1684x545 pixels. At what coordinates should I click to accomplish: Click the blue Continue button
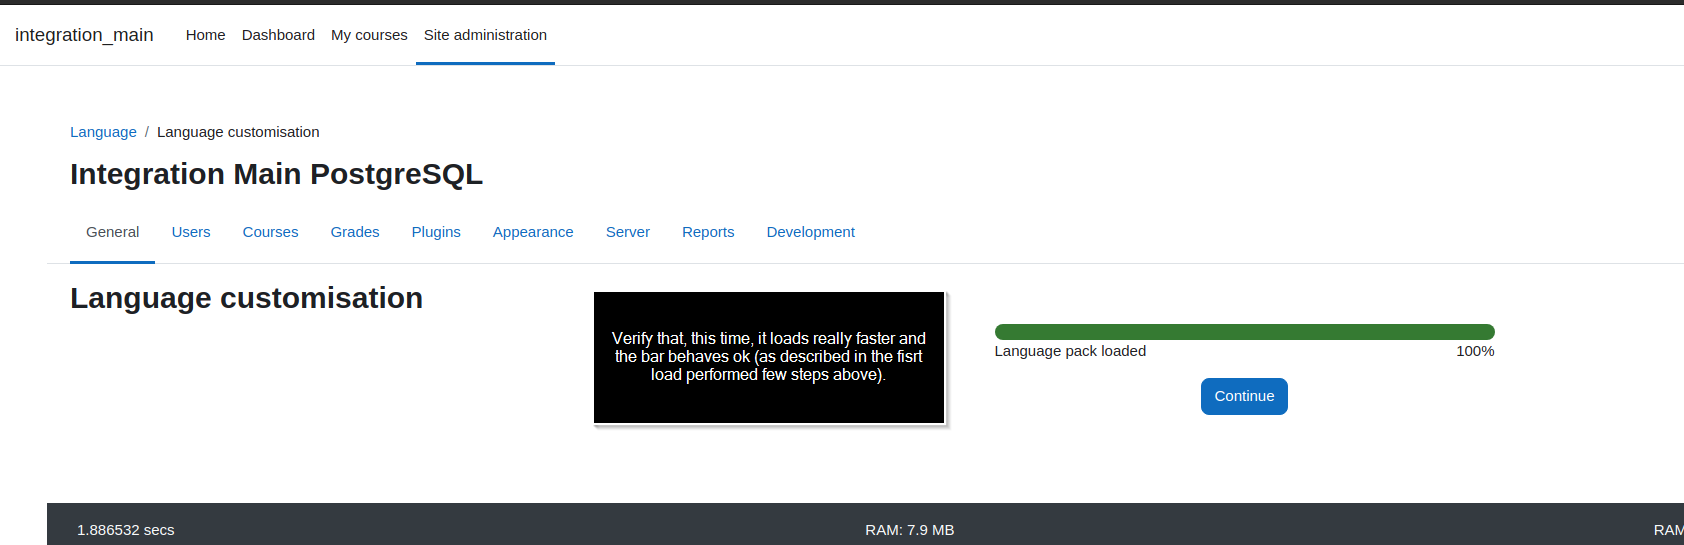[x=1244, y=396]
